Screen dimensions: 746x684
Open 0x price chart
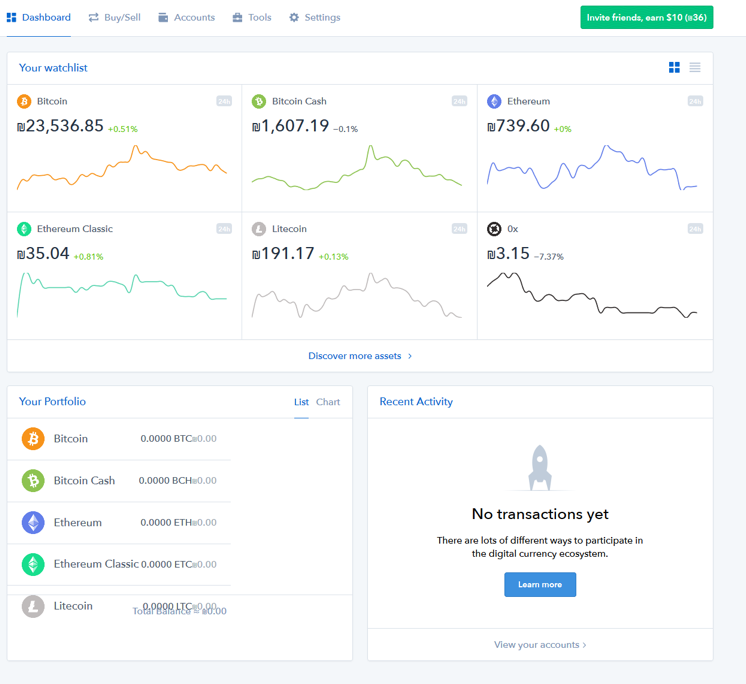(592, 295)
